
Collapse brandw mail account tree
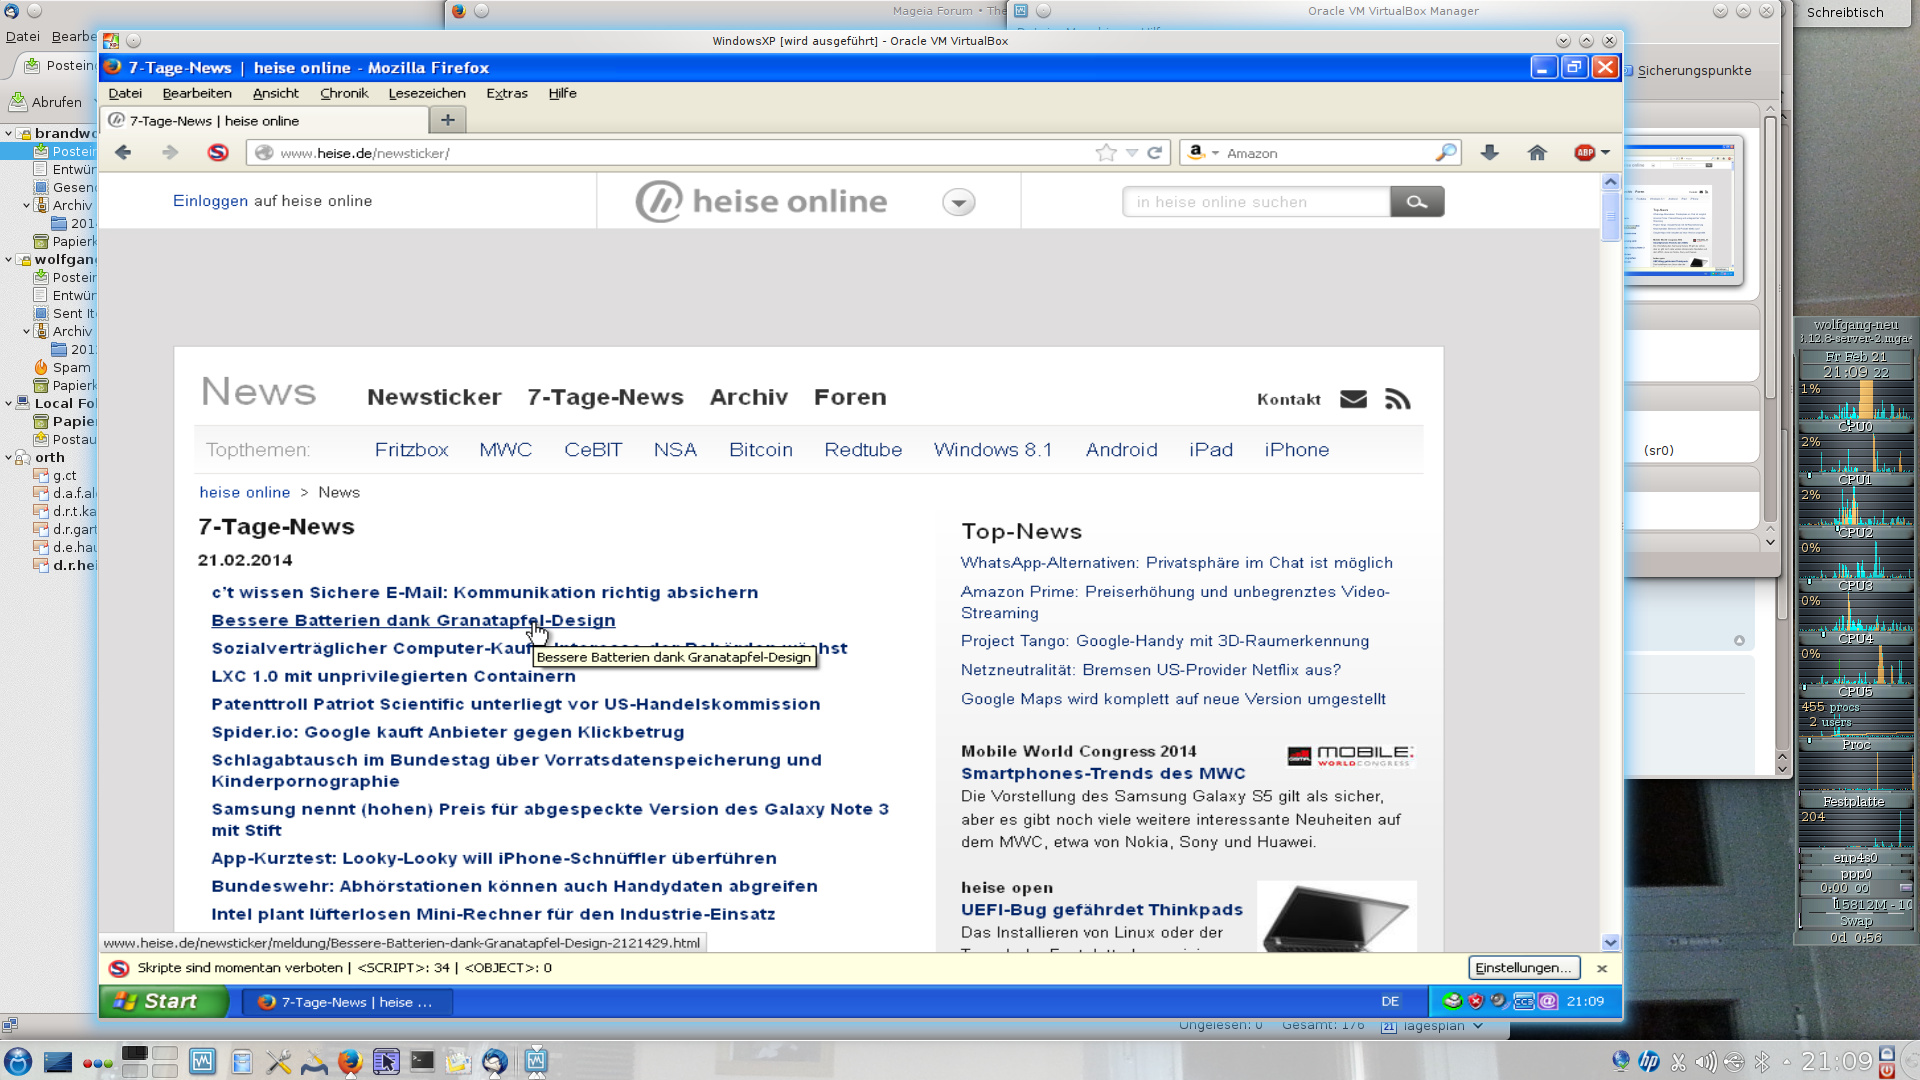point(8,133)
